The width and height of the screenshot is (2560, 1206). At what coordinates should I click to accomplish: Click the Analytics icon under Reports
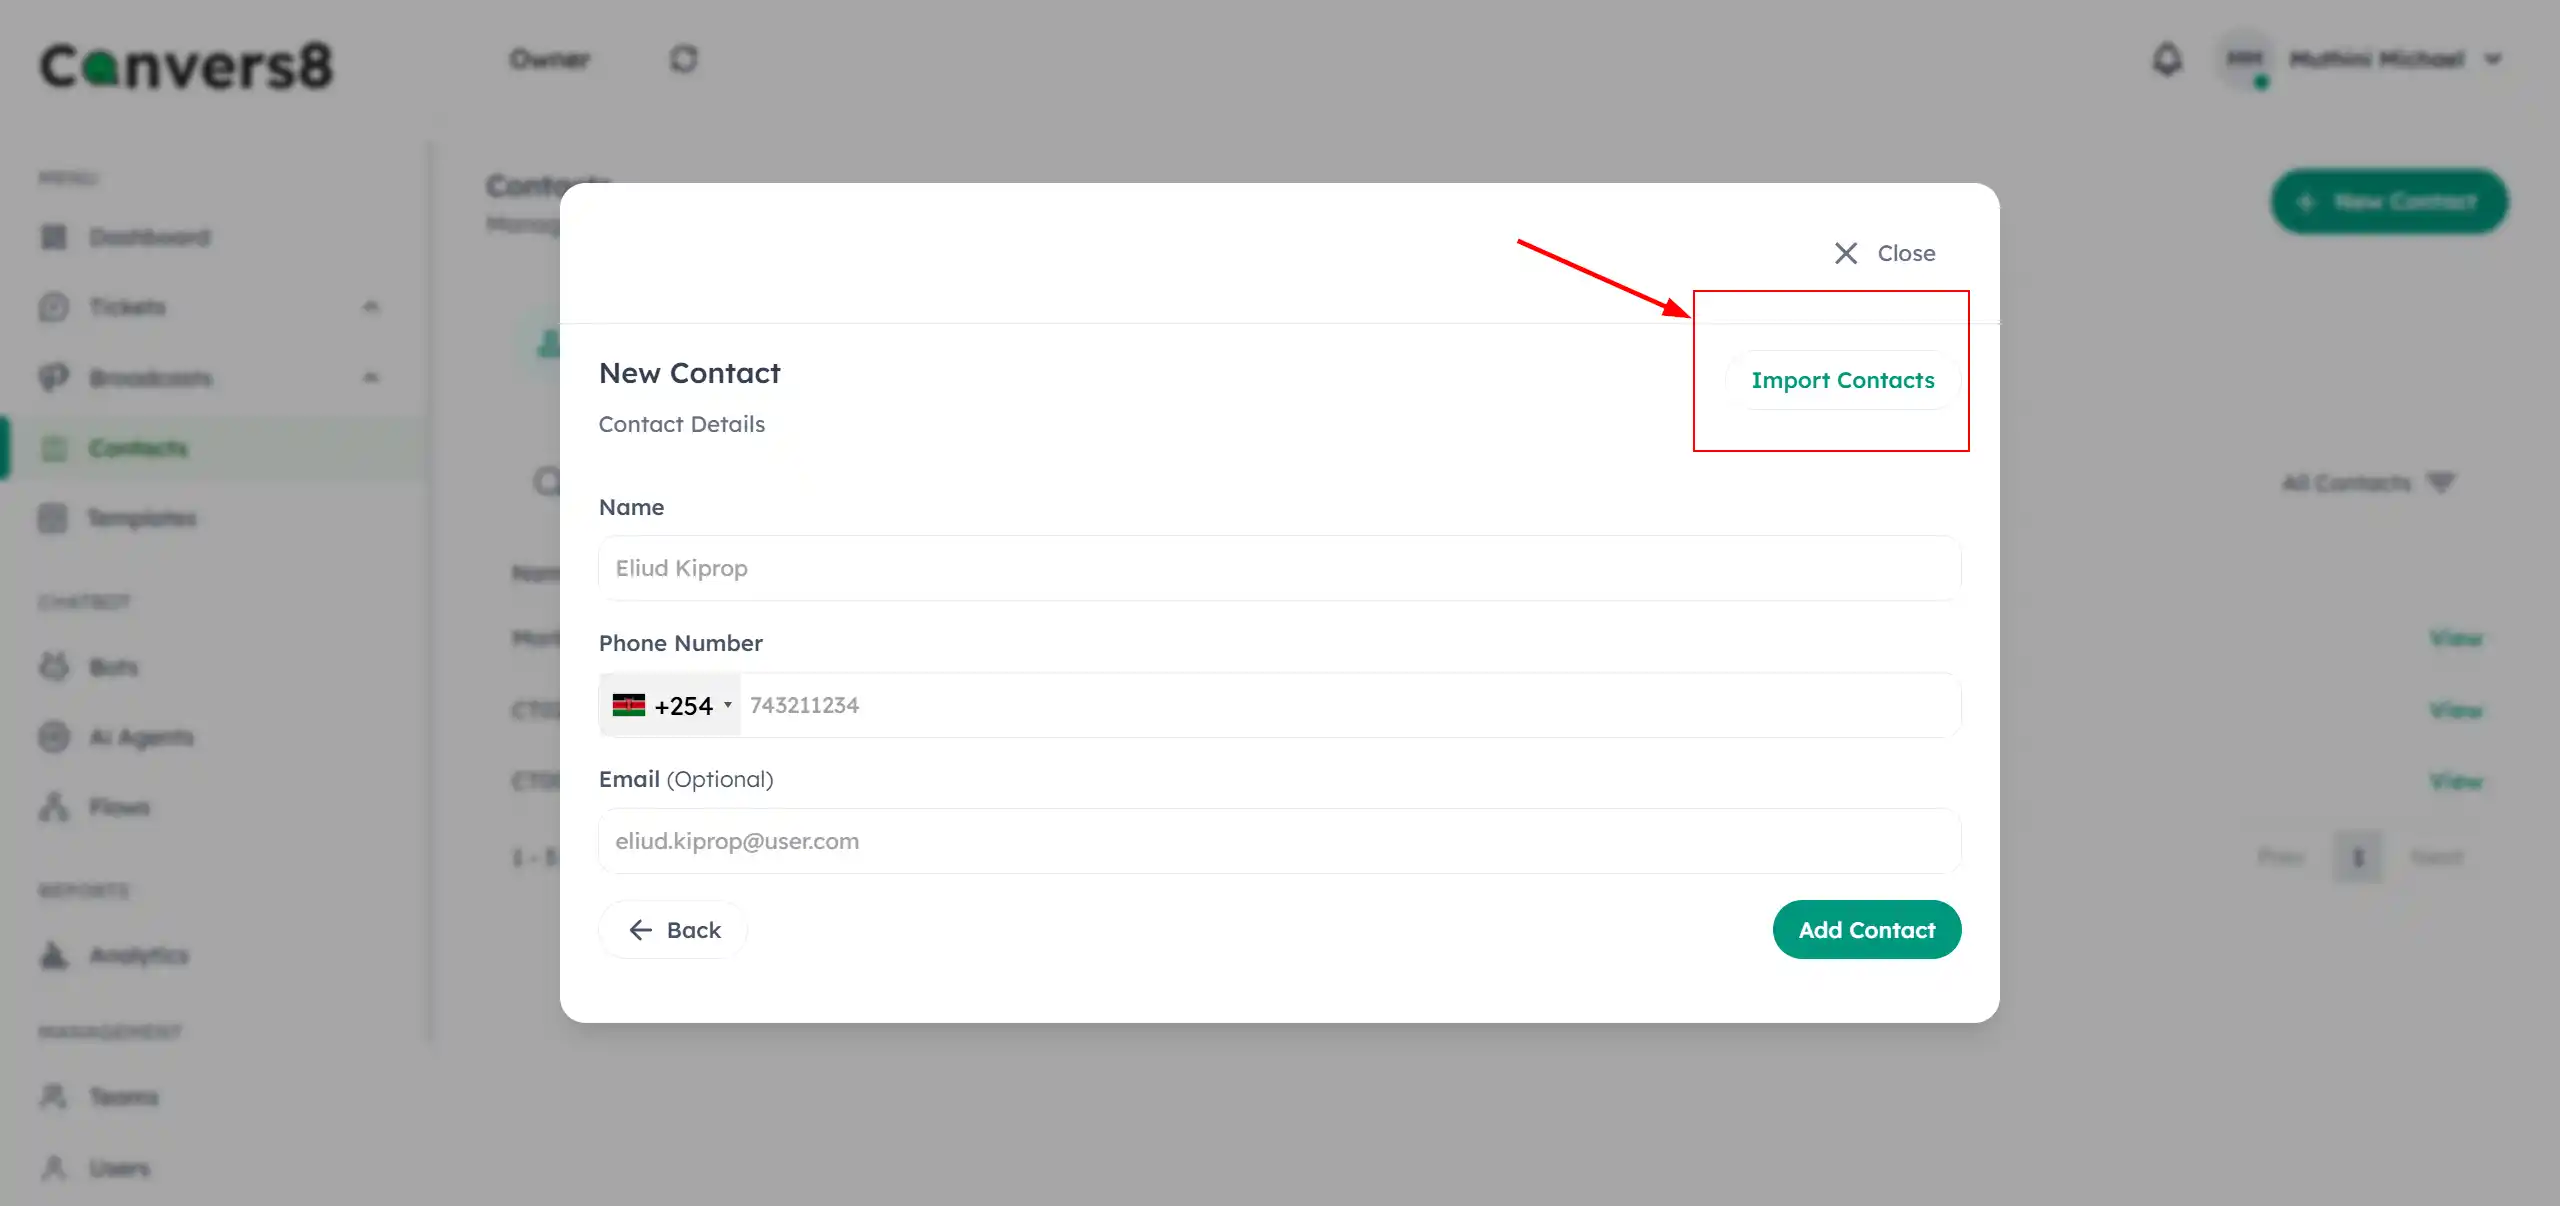pos(52,956)
